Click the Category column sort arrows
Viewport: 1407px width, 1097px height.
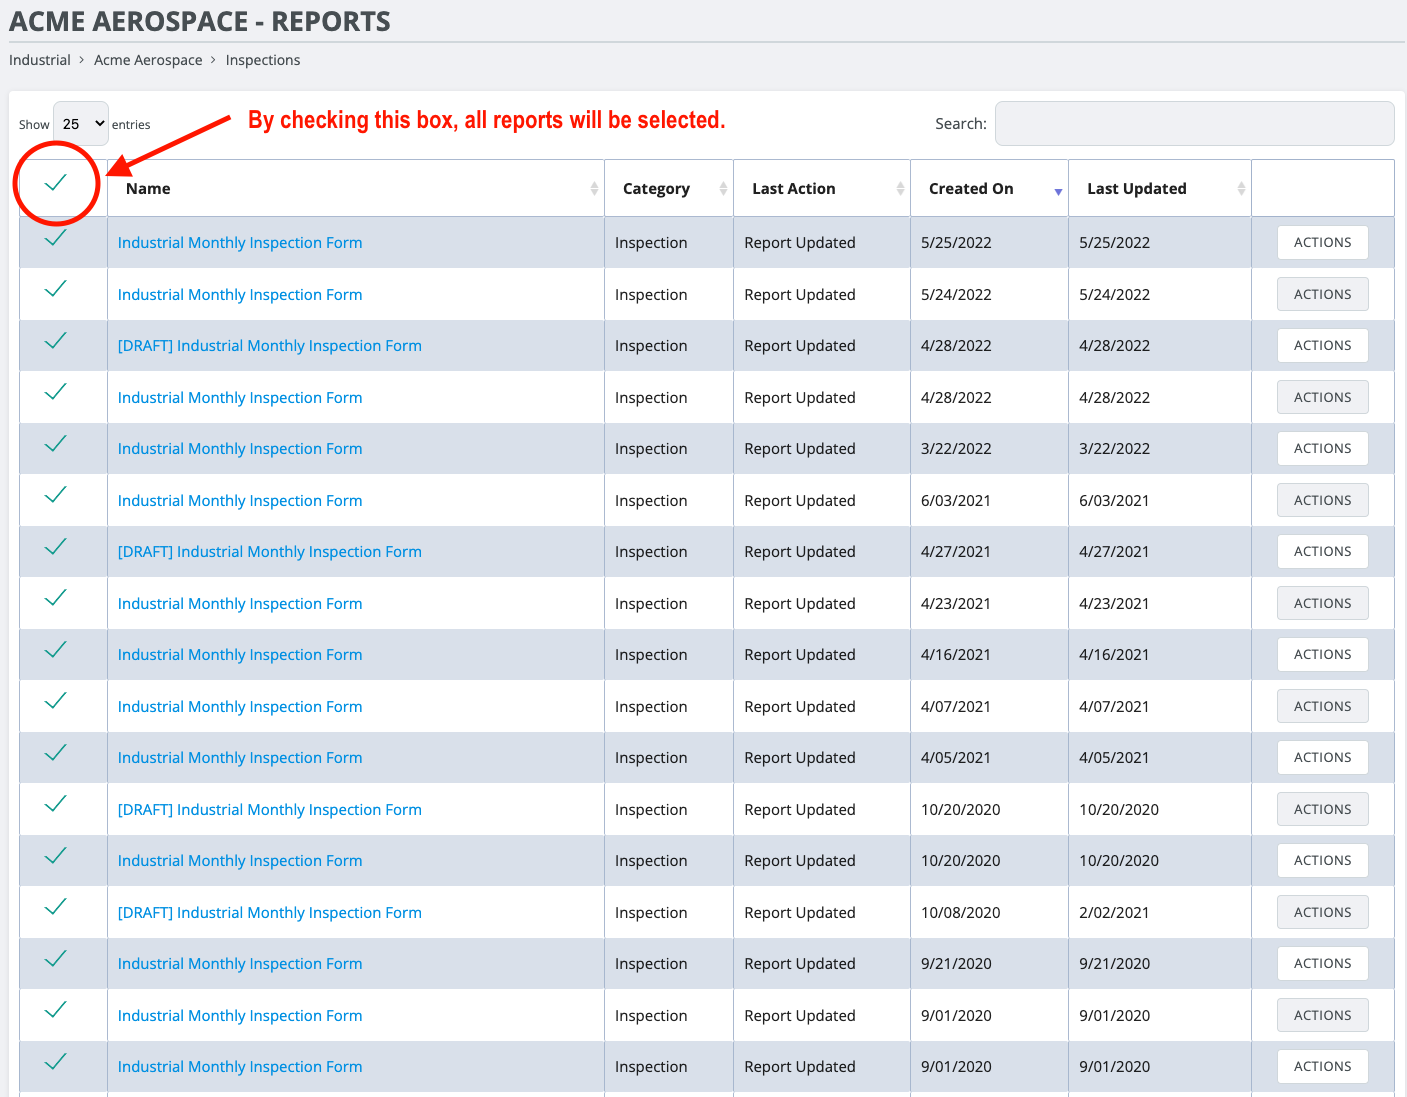point(723,189)
